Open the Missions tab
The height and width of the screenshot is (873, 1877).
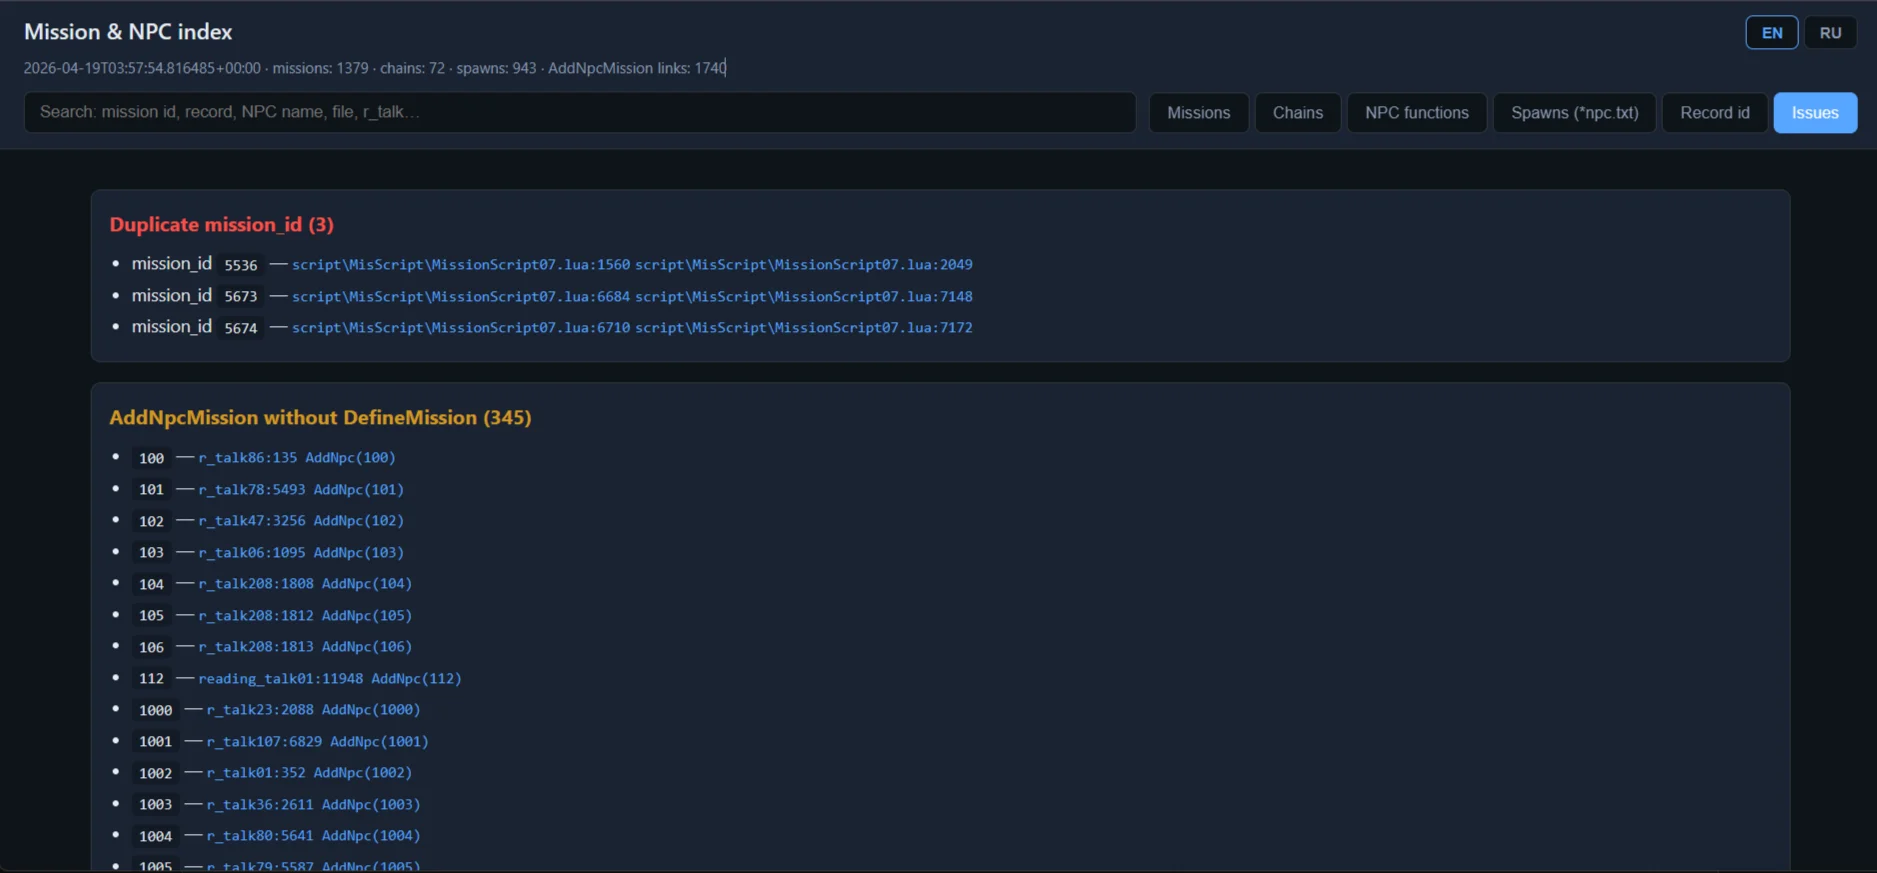[x=1198, y=113]
